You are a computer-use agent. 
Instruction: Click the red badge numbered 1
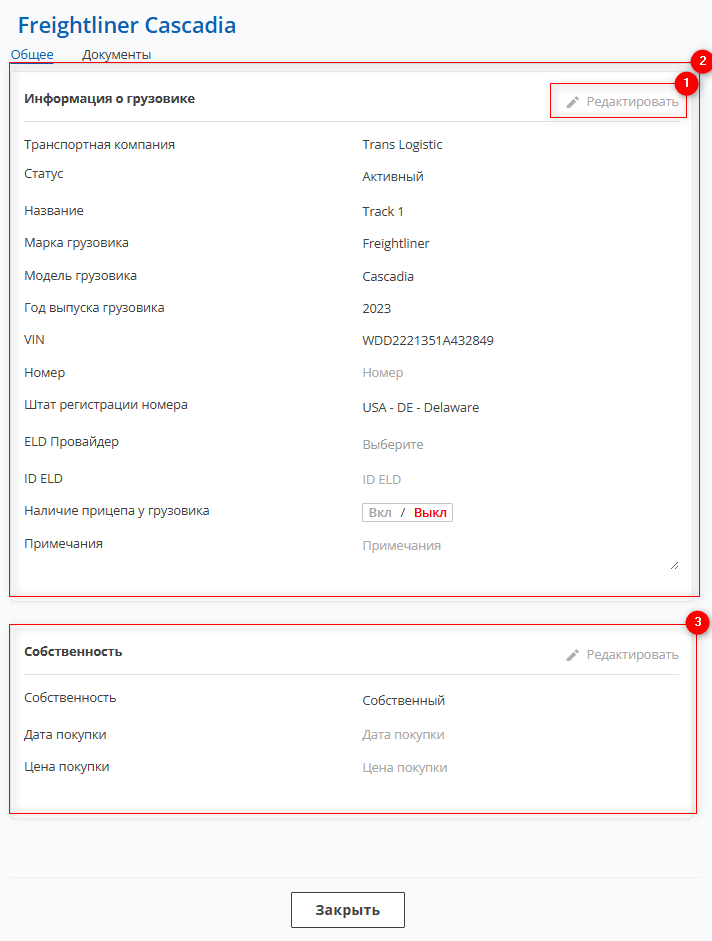(x=685, y=82)
